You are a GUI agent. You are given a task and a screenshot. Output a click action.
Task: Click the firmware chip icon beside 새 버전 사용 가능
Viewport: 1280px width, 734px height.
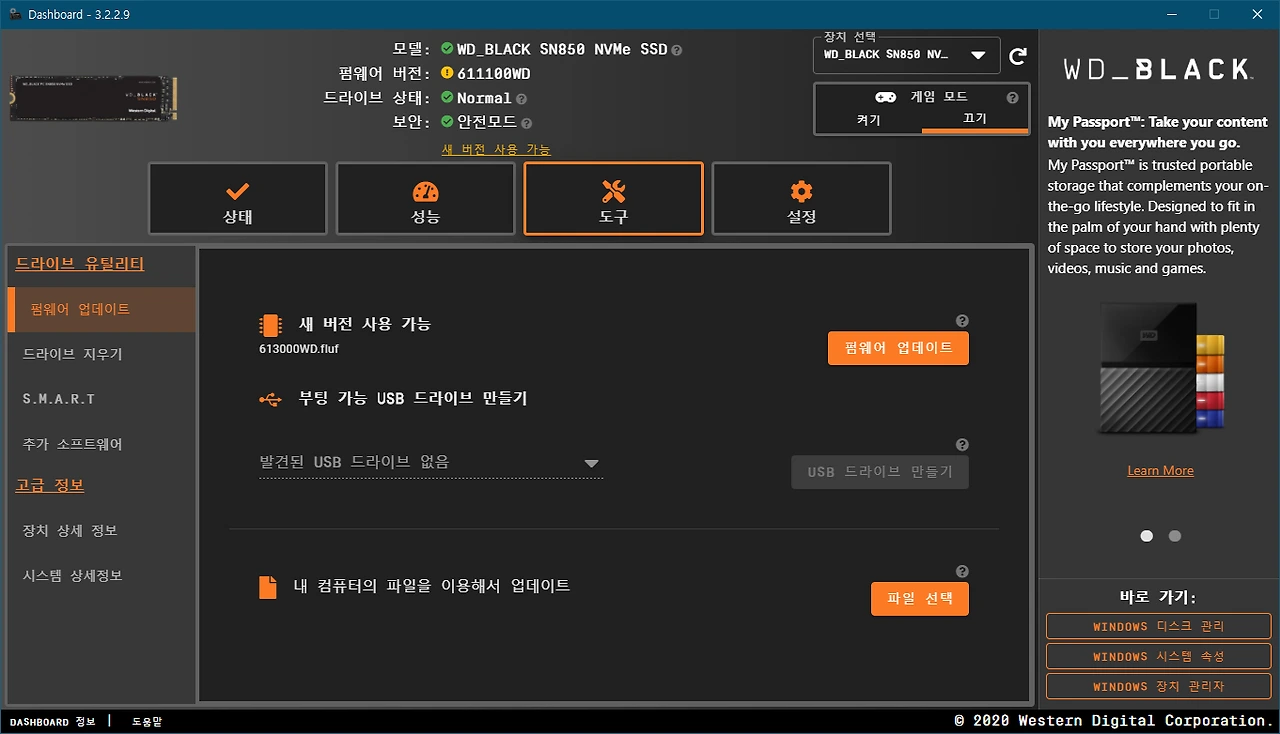[268, 324]
